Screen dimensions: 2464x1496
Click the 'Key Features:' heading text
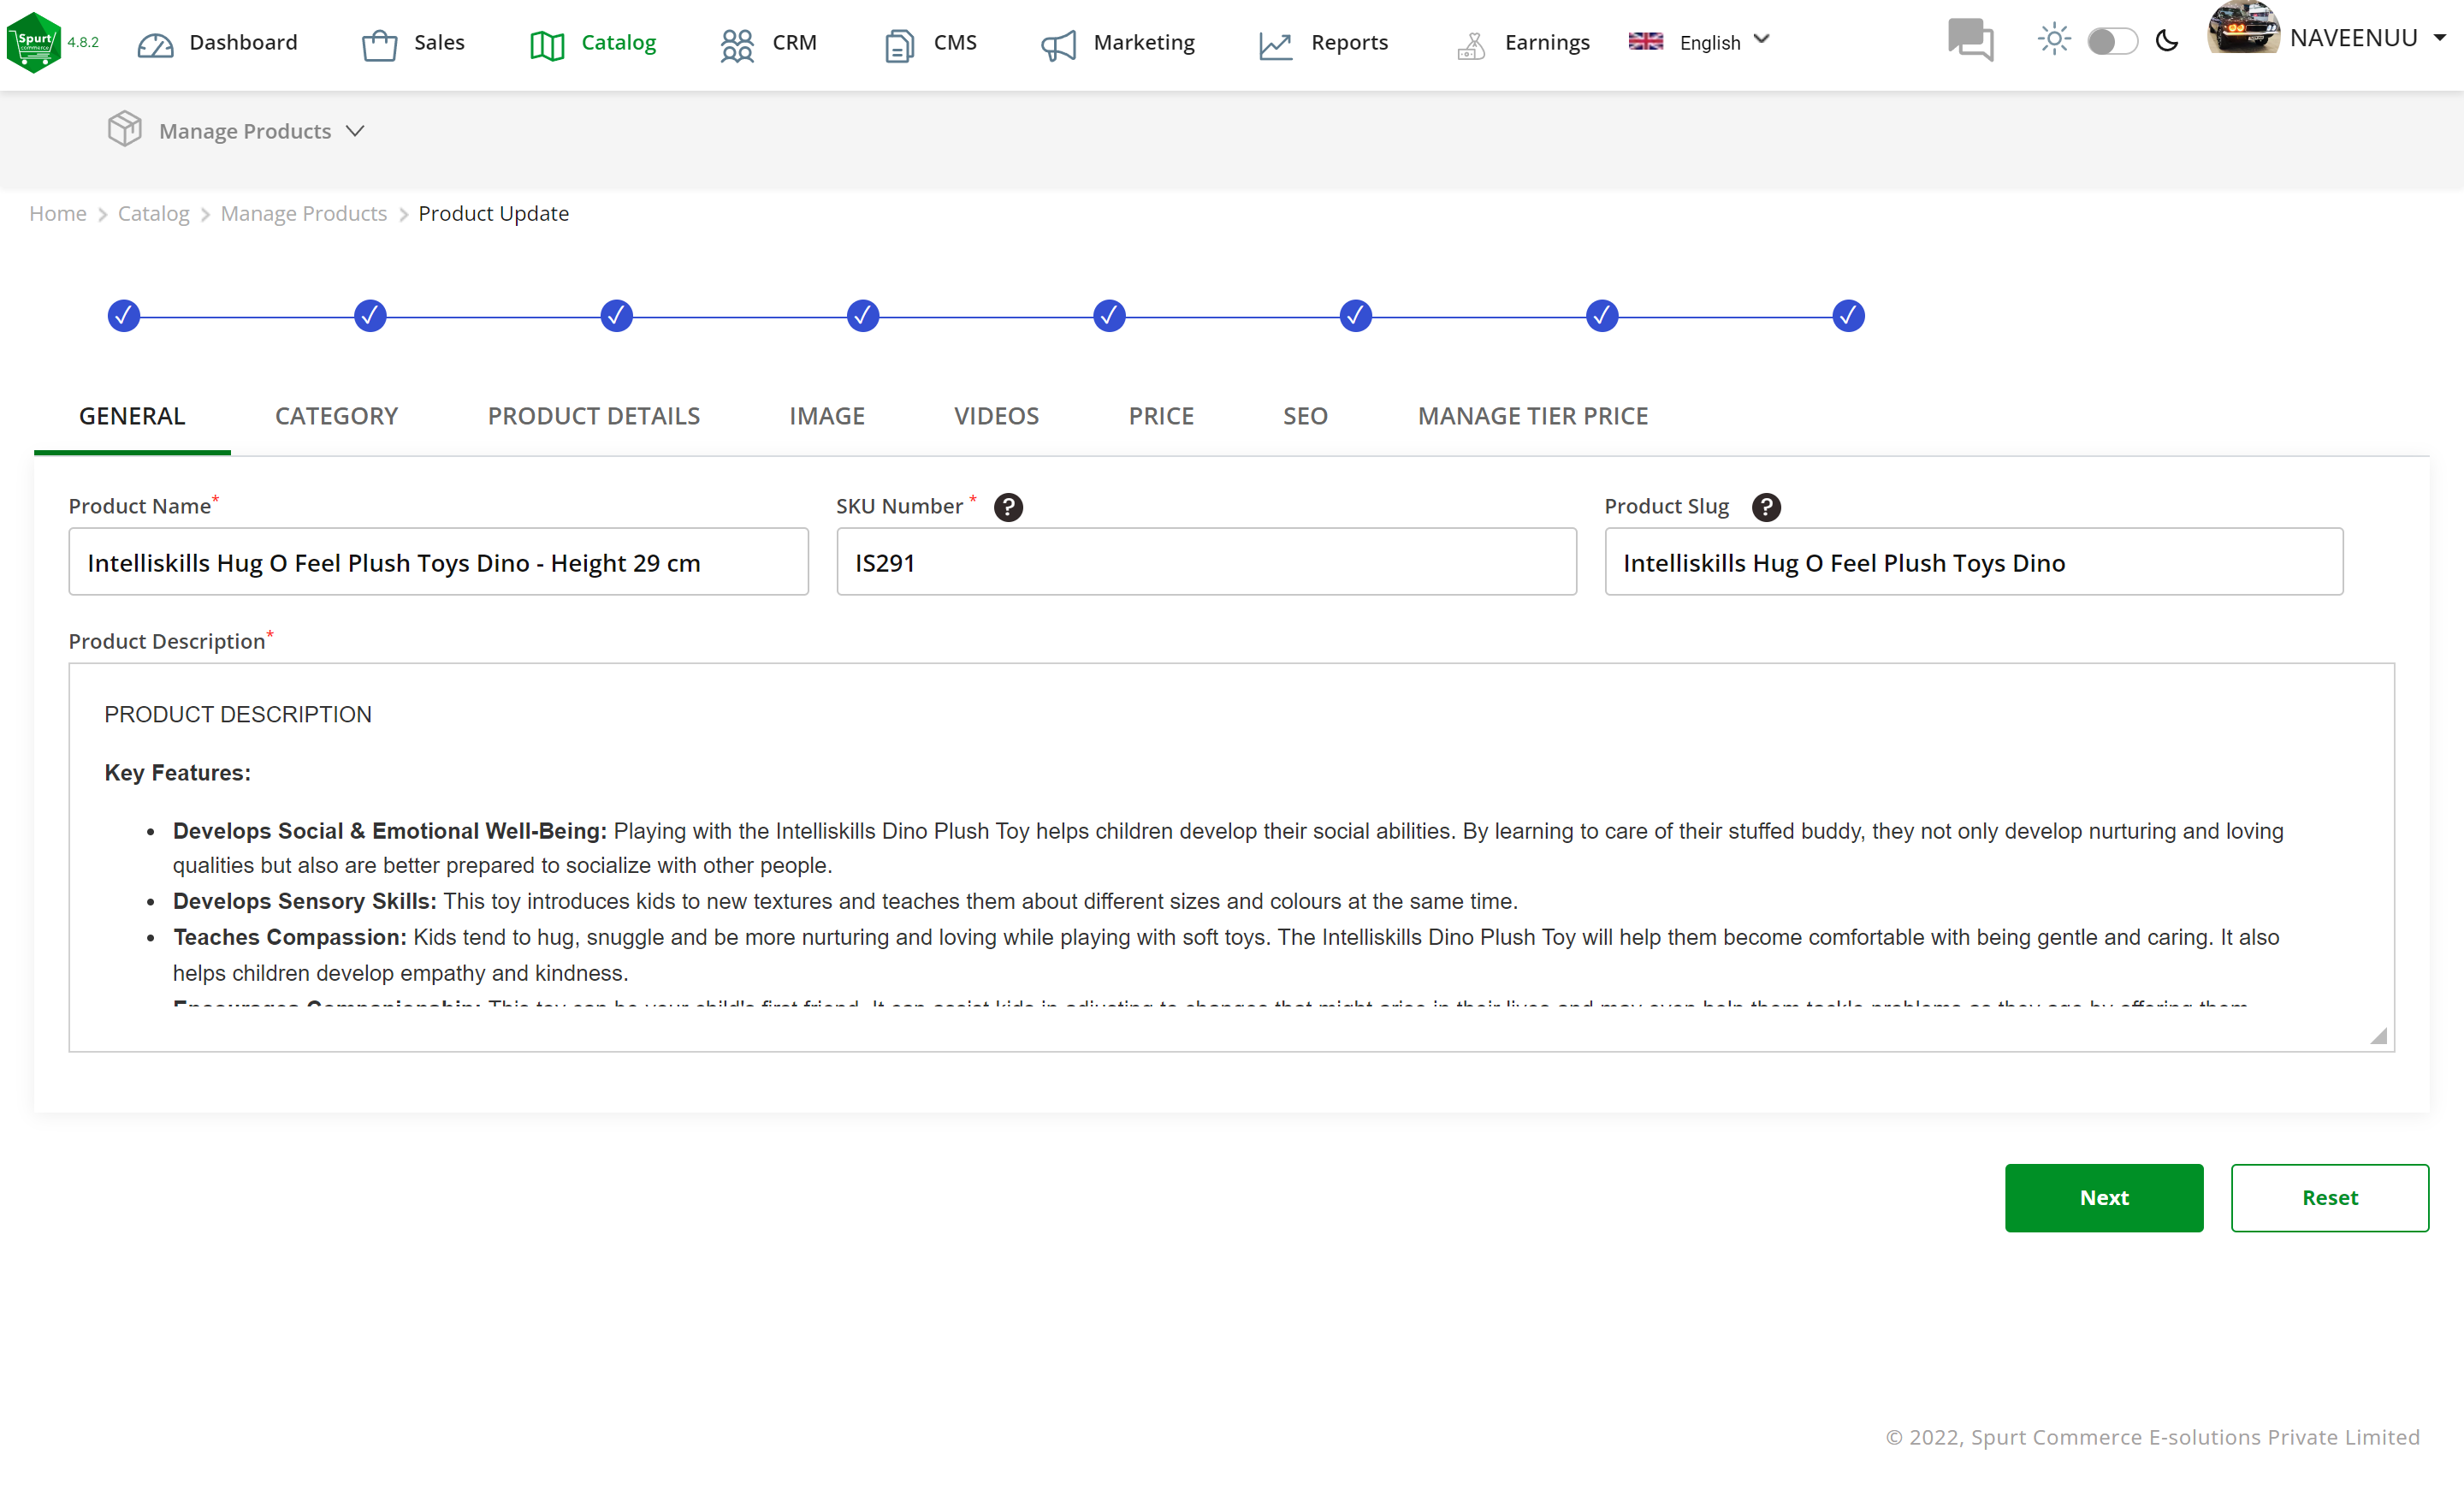tap(178, 773)
